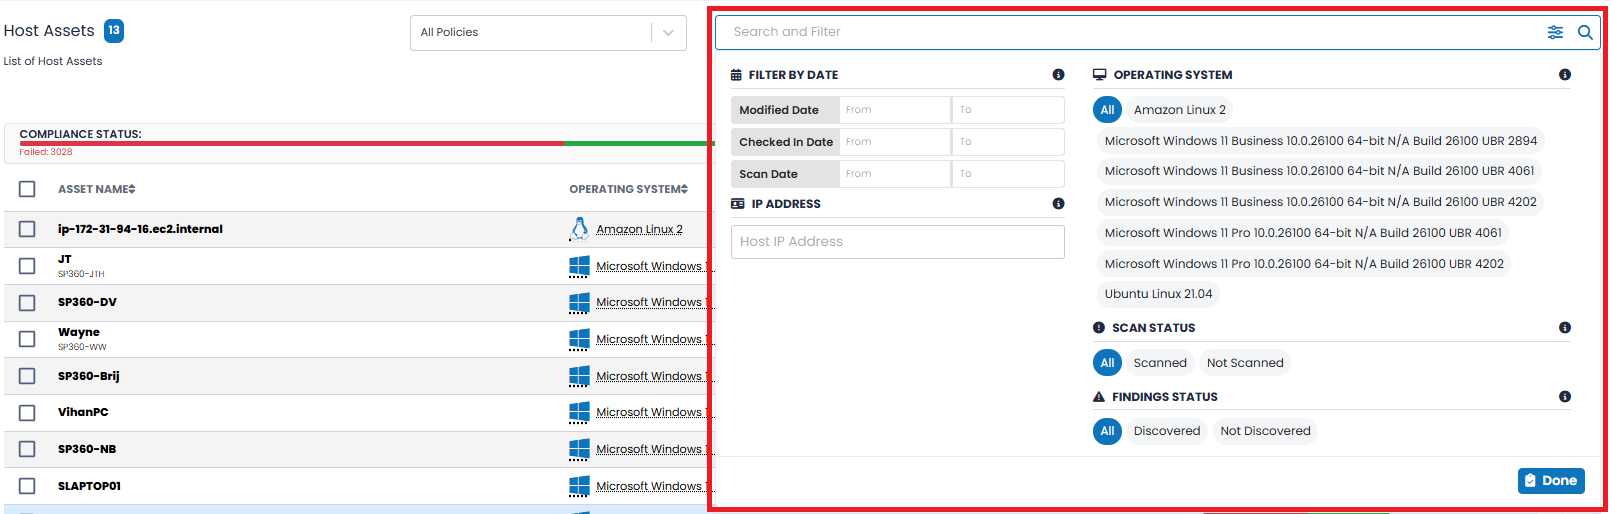Click asset name ip-172-31-94-16.ec2.internal
Screen dimensions: 1611x514
point(140,229)
